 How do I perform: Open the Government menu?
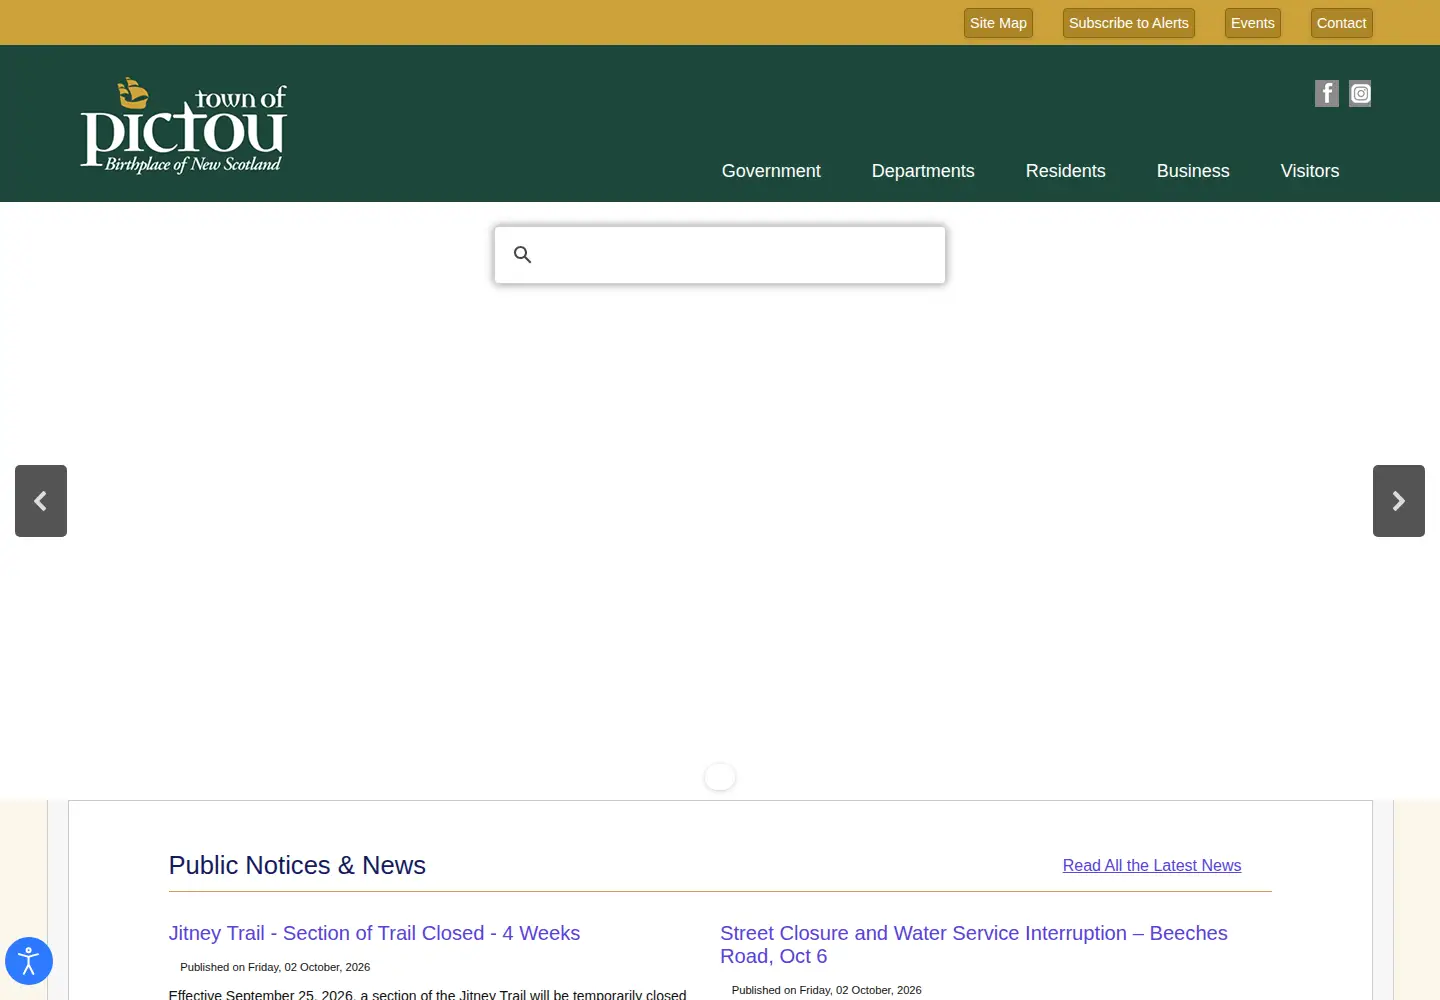(771, 171)
